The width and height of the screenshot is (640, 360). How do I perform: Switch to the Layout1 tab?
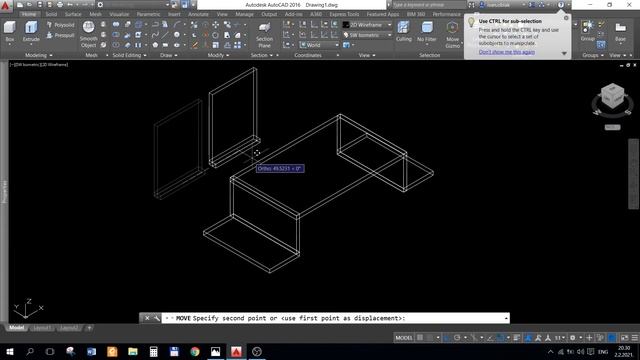[42, 328]
